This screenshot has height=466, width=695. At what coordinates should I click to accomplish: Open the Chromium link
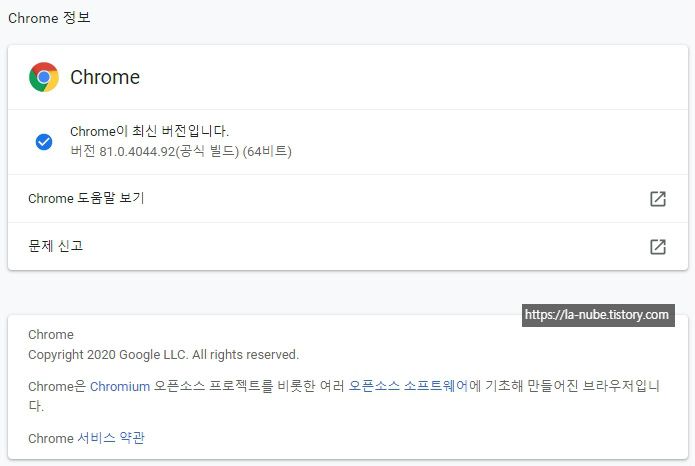pyautogui.click(x=120, y=387)
